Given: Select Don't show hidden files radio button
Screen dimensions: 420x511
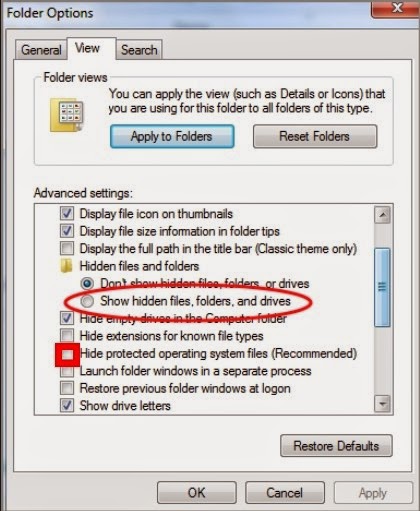Looking at the screenshot, I should tap(87, 283).
